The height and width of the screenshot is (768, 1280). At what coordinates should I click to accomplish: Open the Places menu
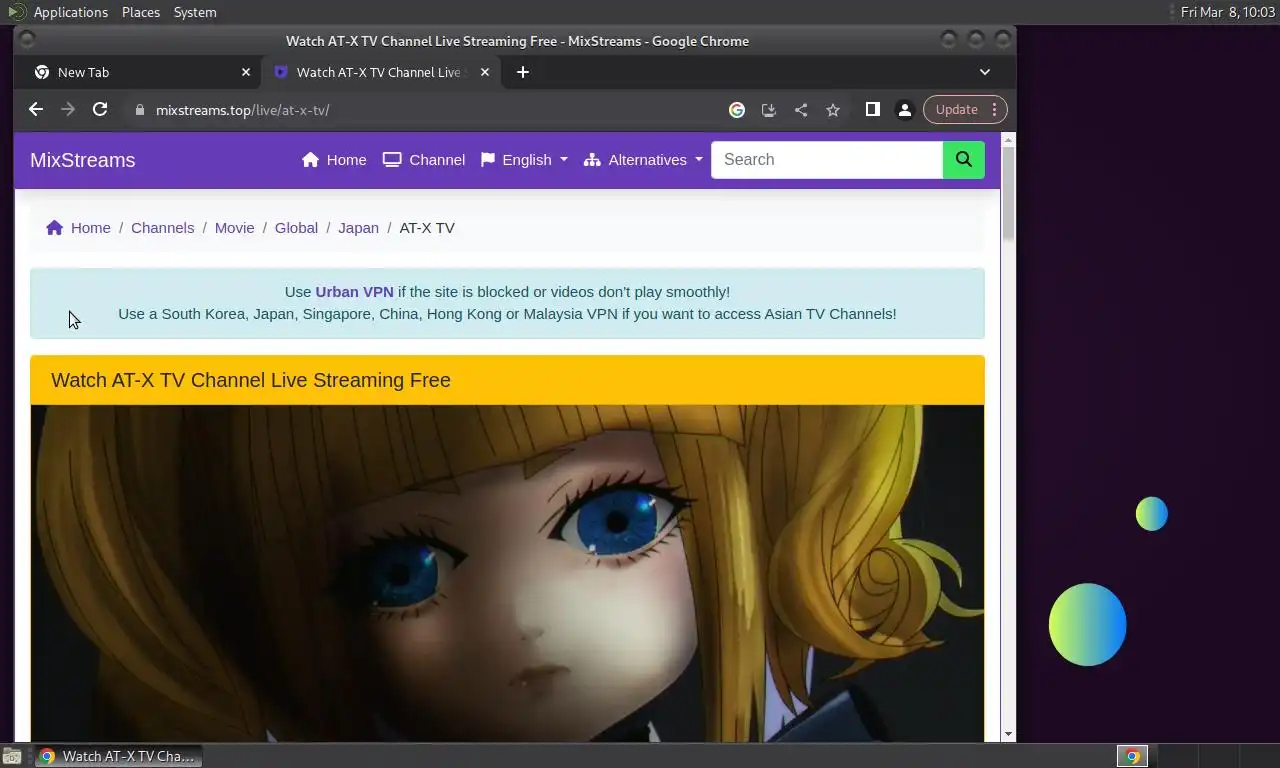141,12
